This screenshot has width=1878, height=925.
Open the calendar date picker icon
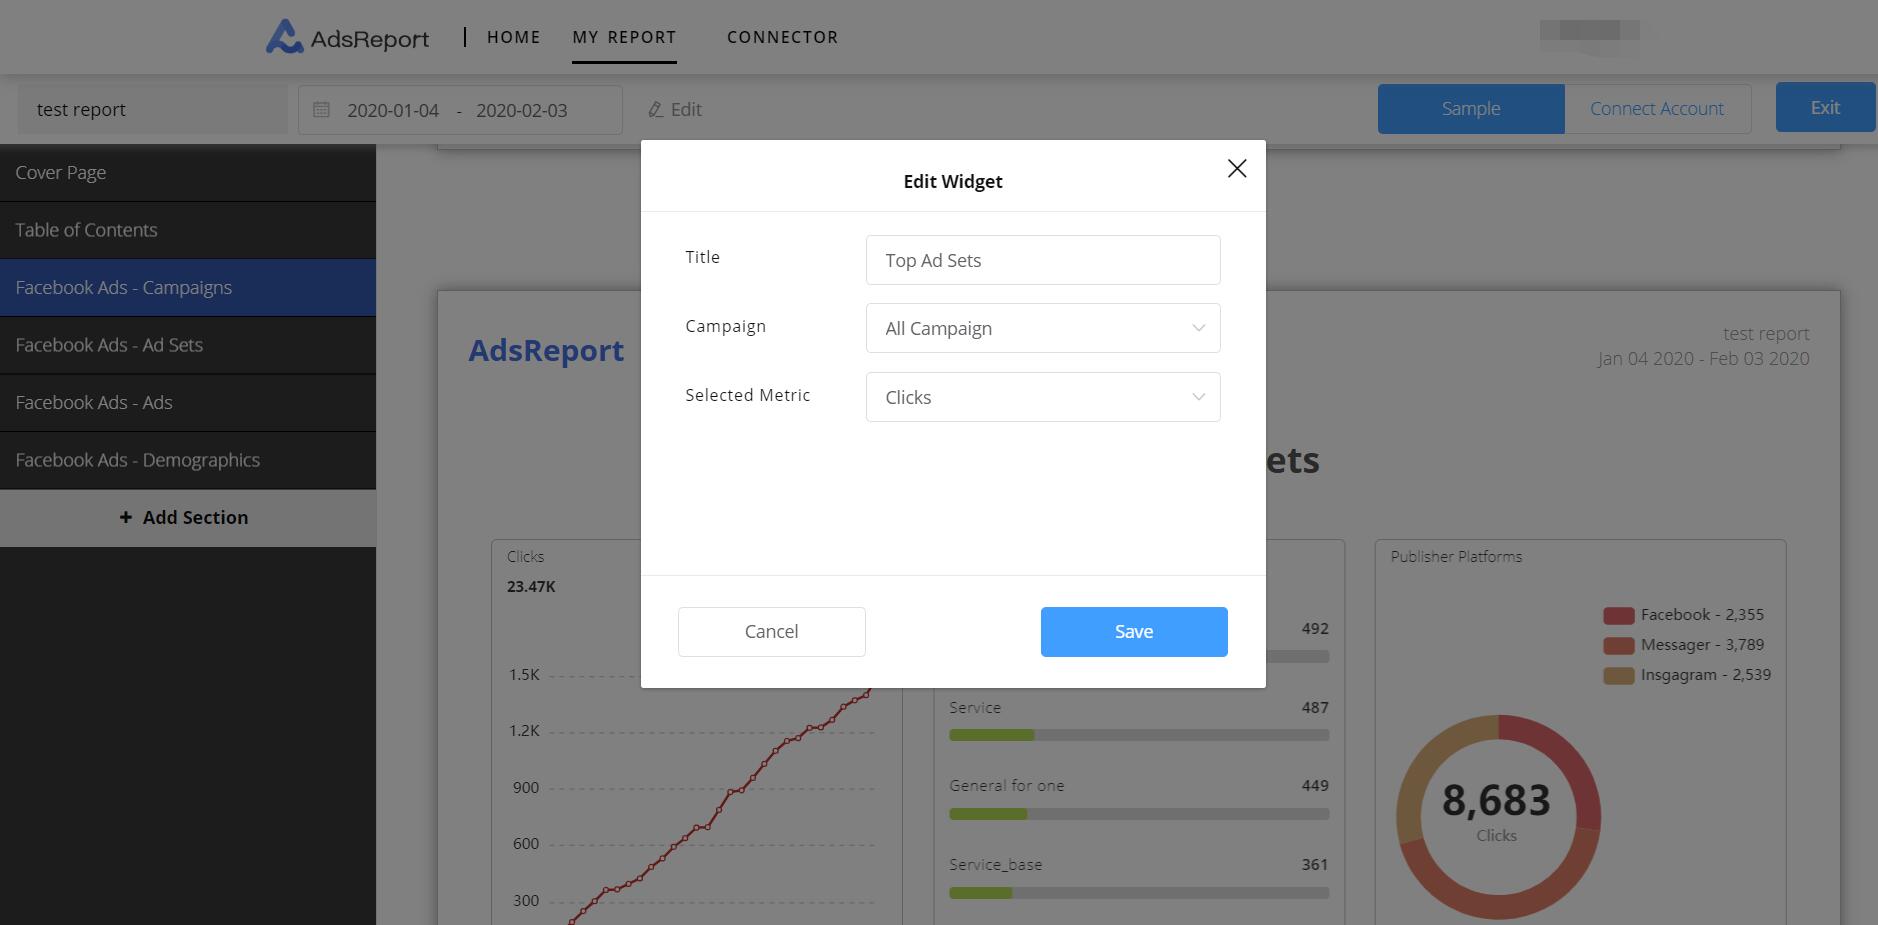coord(321,109)
